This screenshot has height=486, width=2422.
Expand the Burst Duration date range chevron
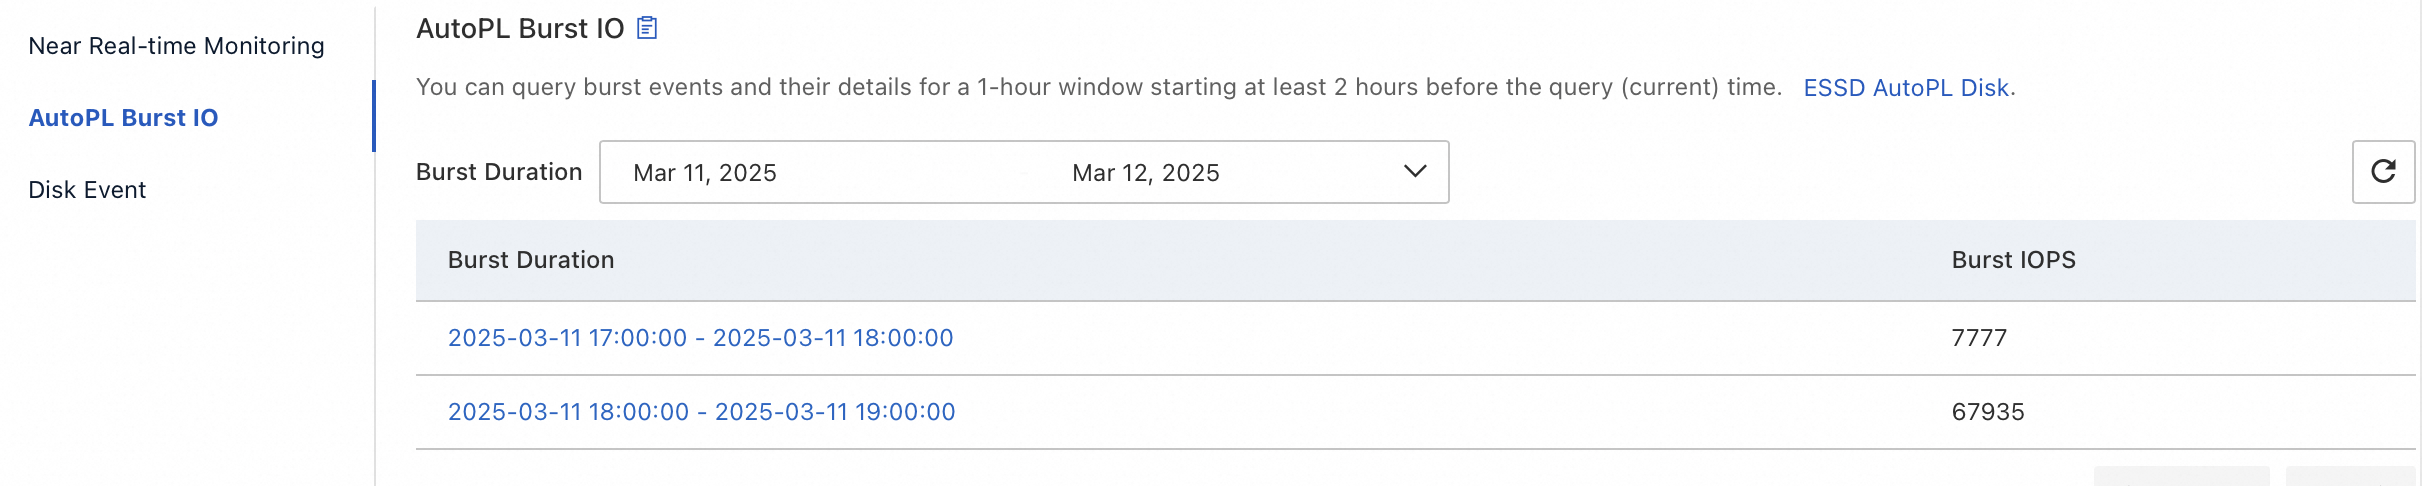(1414, 172)
